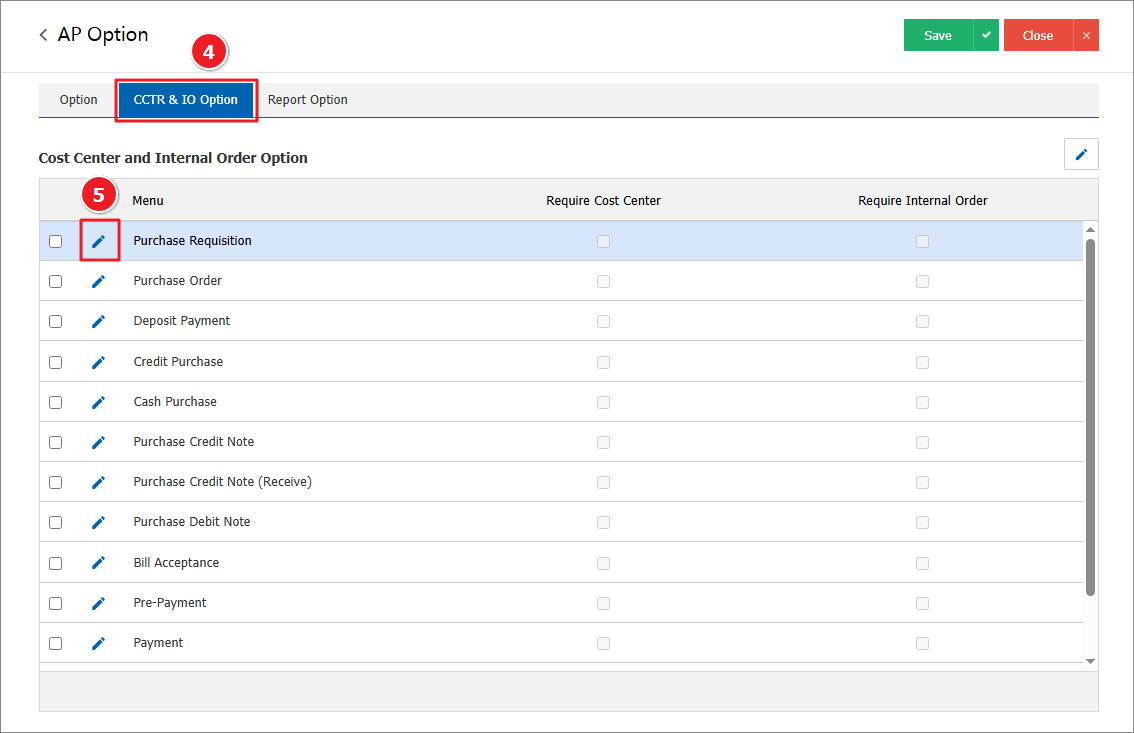This screenshot has height=733, width=1134.
Task: Check the Payment row selection box
Action: coord(56,643)
